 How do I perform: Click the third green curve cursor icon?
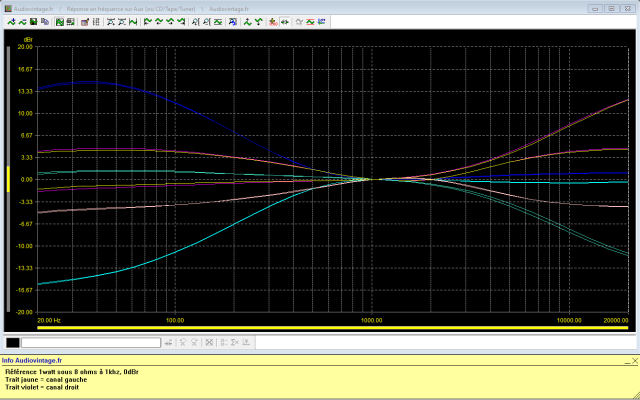(170, 22)
